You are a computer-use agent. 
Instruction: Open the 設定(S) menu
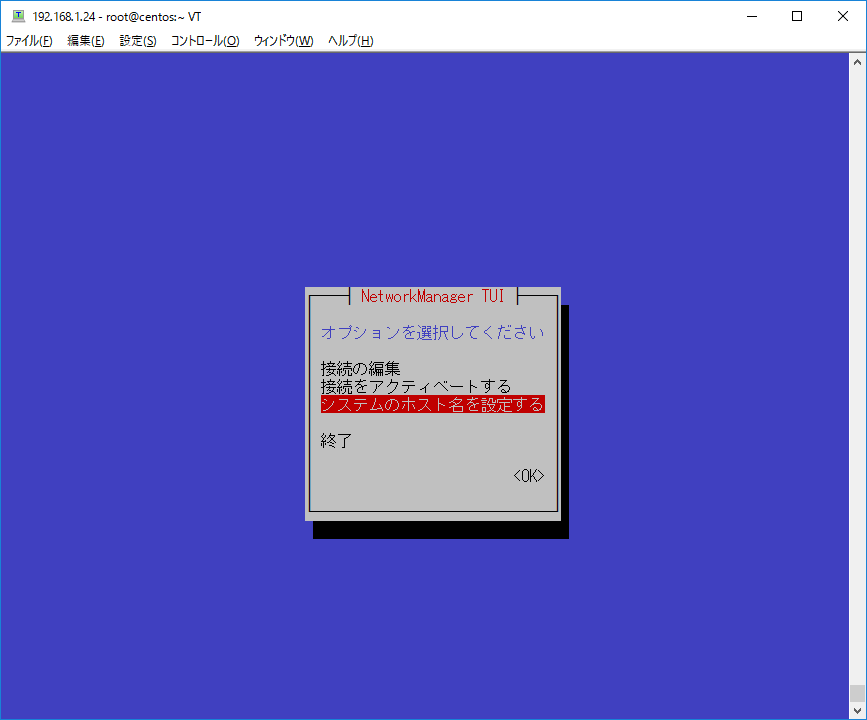138,41
